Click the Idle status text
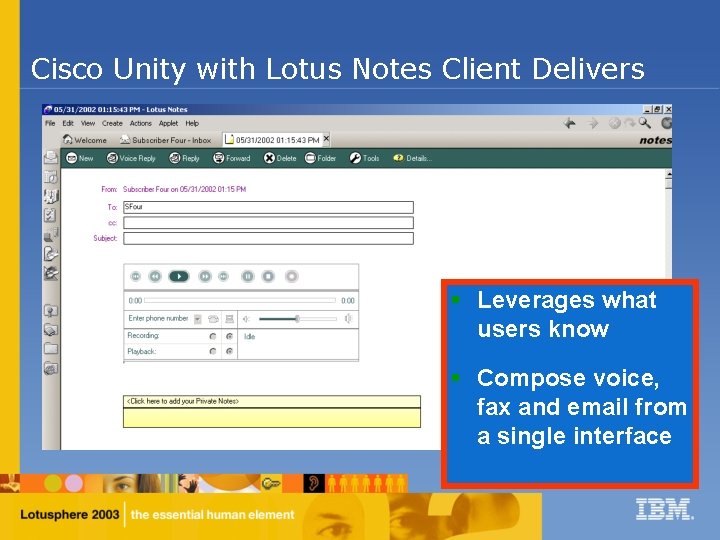 point(249,337)
